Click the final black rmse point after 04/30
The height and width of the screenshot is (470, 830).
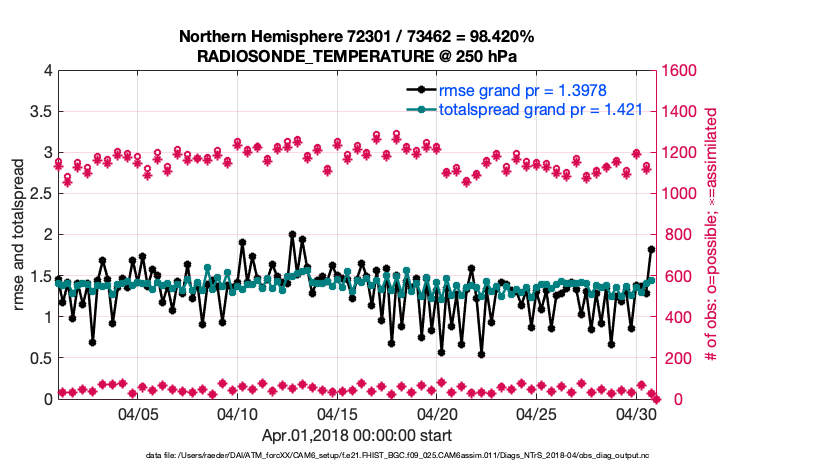(x=651, y=249)
